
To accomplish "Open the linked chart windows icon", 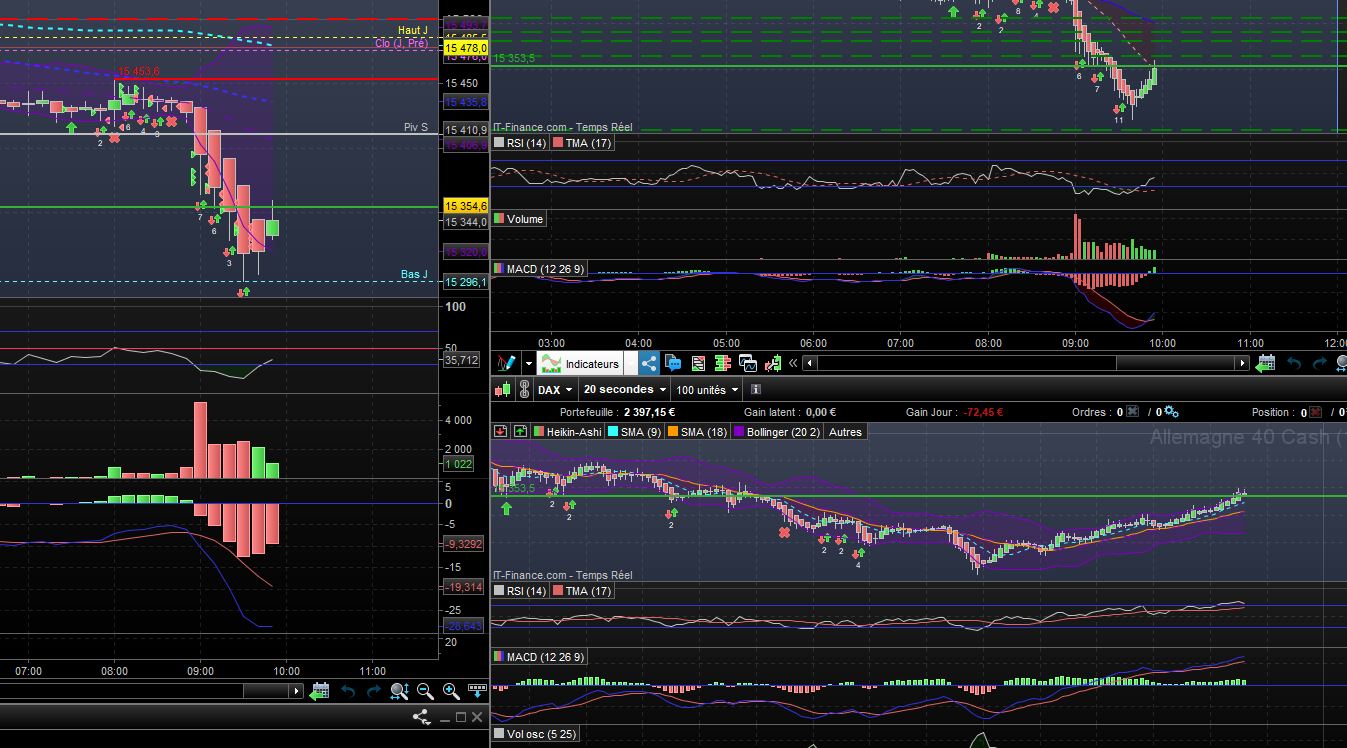I will (748, 363).
